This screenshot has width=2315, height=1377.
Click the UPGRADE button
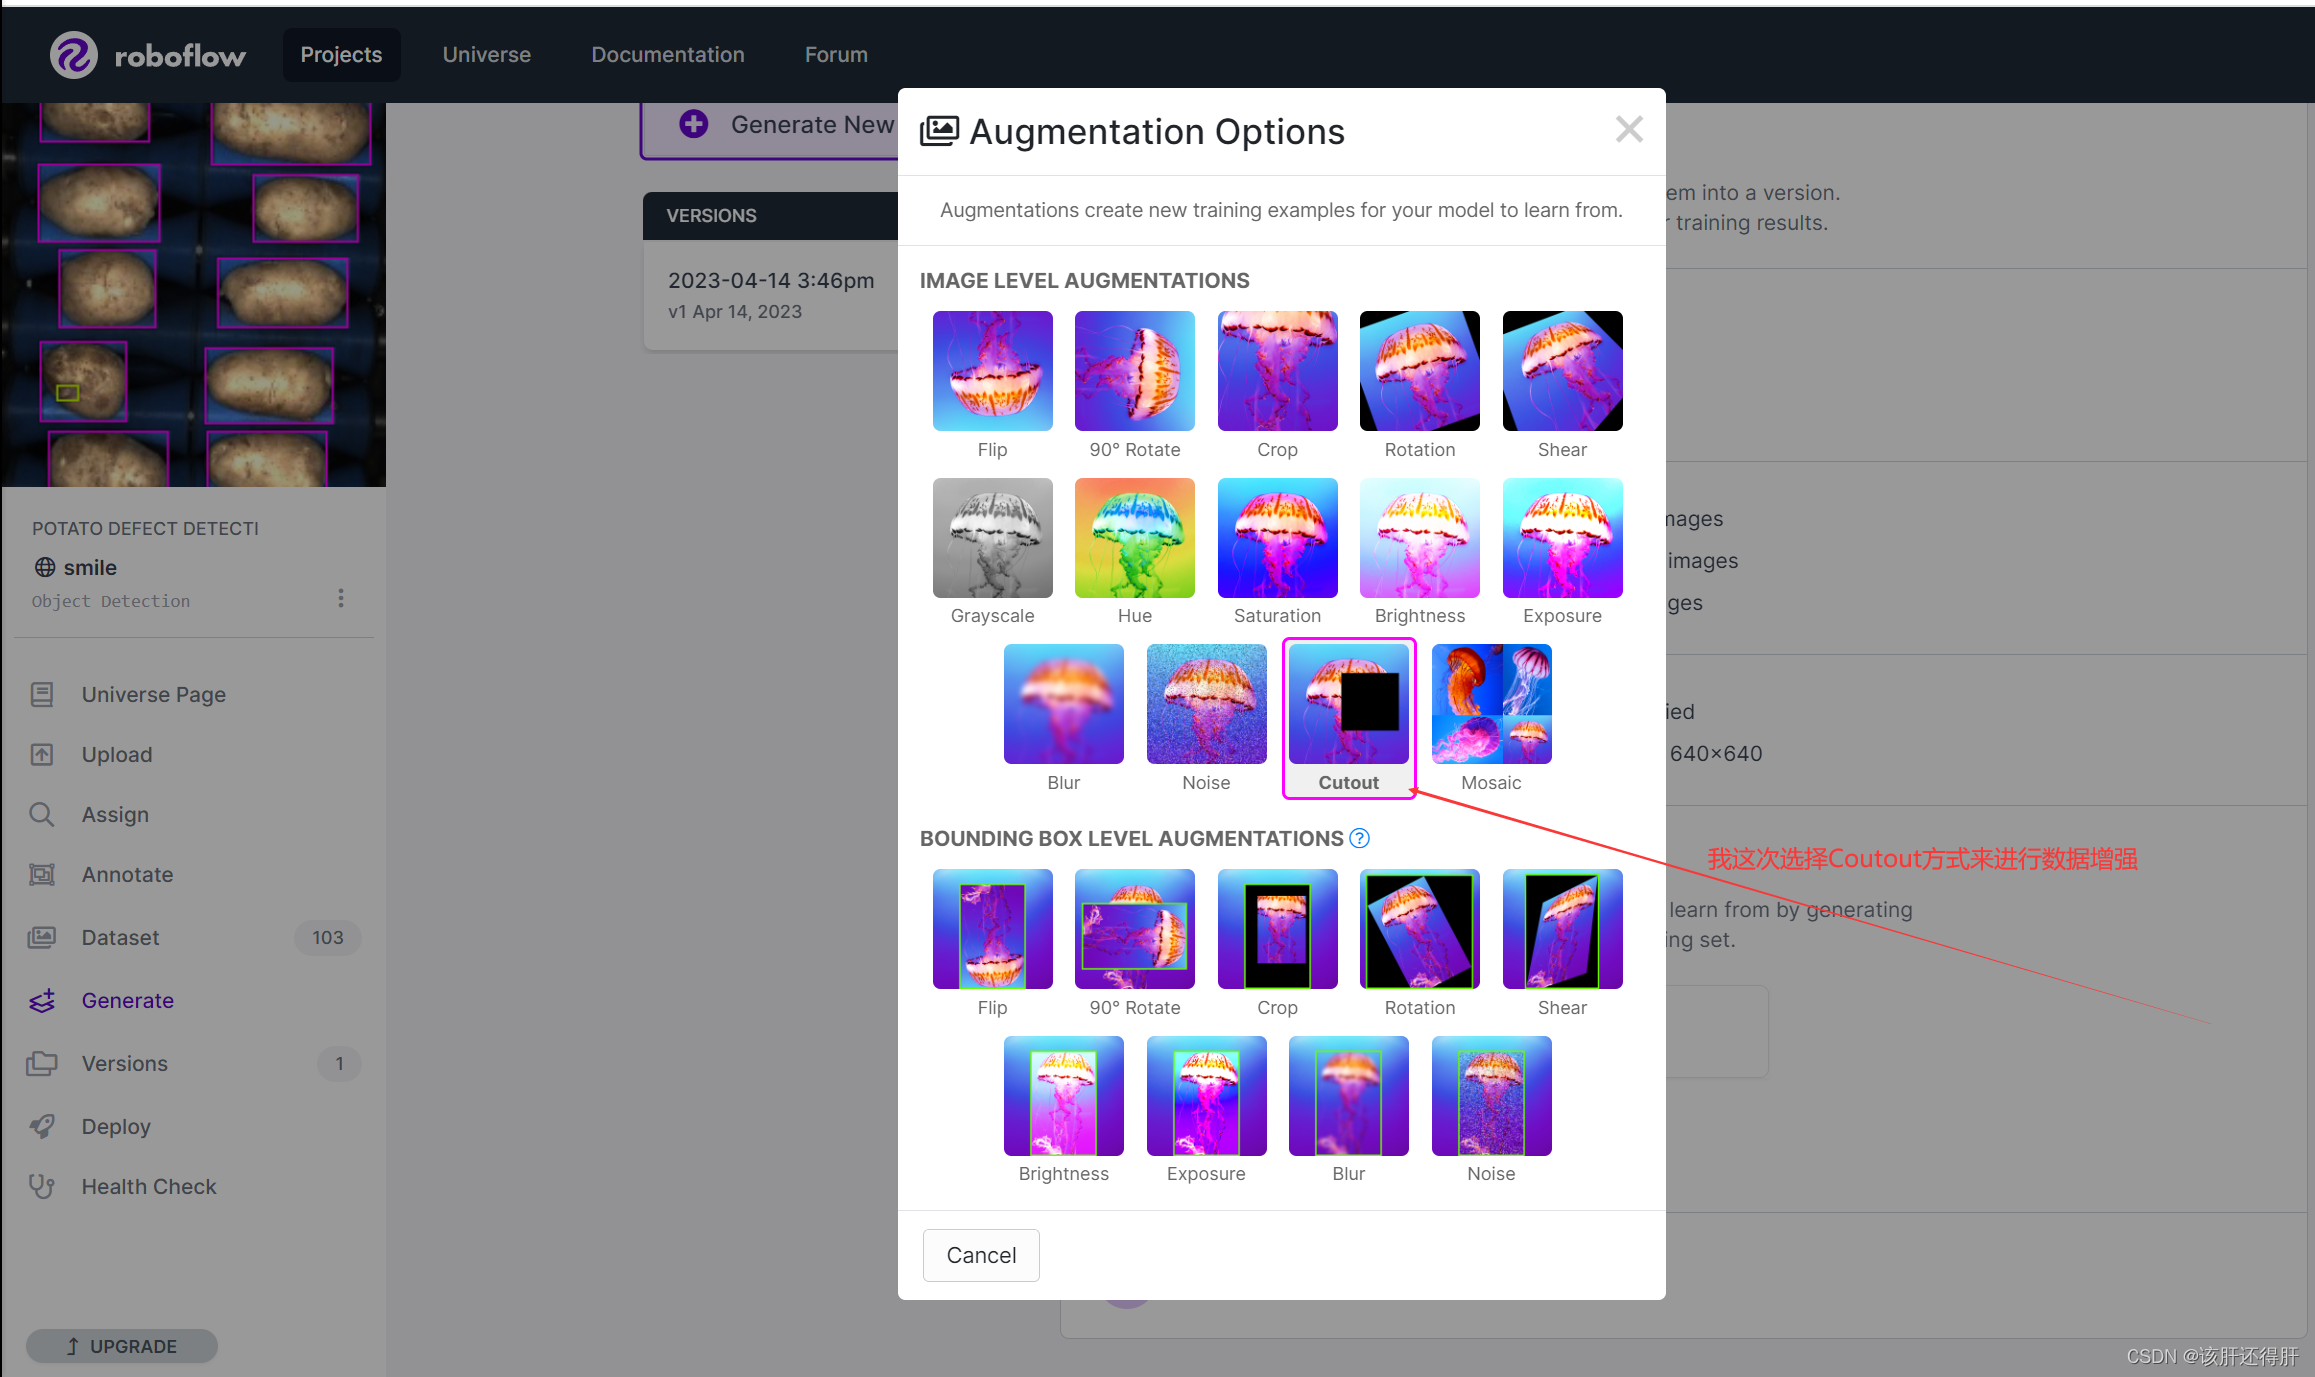(121, 1346)
